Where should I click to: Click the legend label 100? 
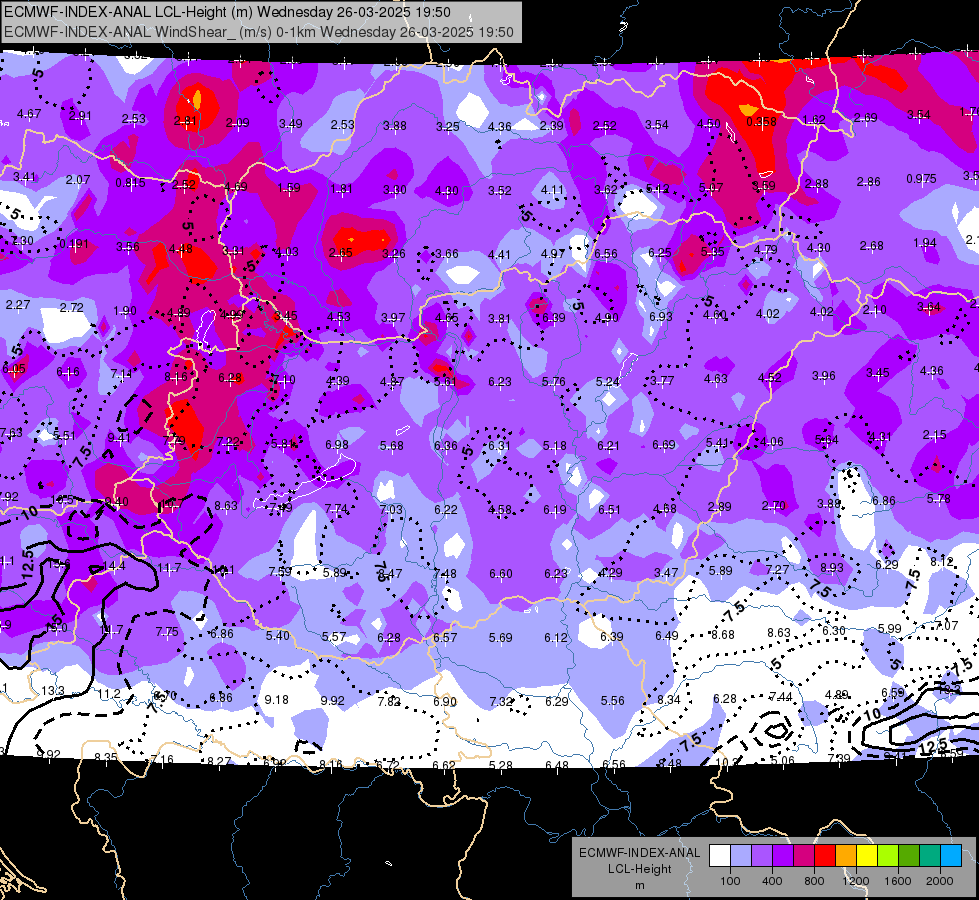(730, 881)
